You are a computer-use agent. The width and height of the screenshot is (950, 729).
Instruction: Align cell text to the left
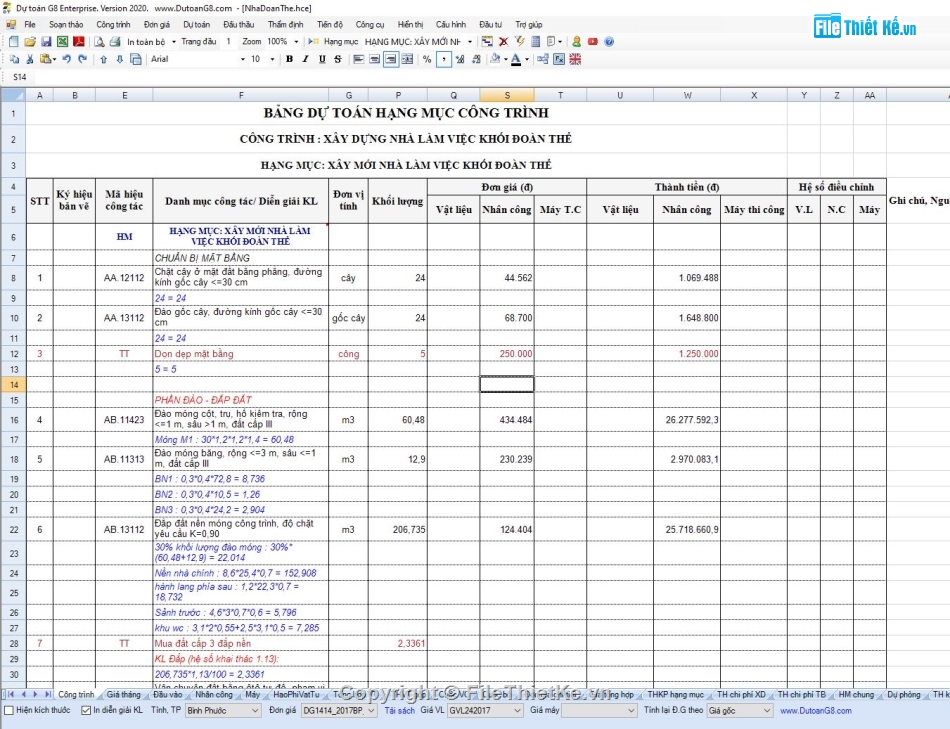pyautogui.click(x=359, y=59)
